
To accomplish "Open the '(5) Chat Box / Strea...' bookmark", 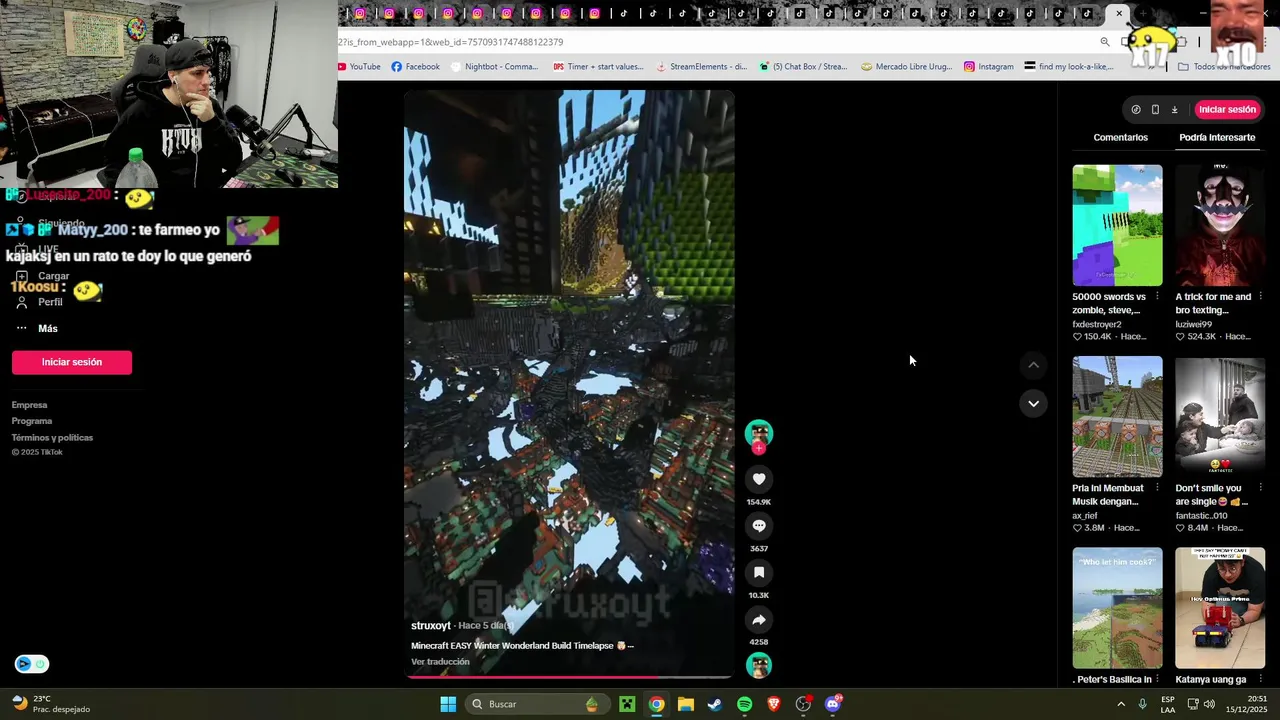I will pos(803,67).
